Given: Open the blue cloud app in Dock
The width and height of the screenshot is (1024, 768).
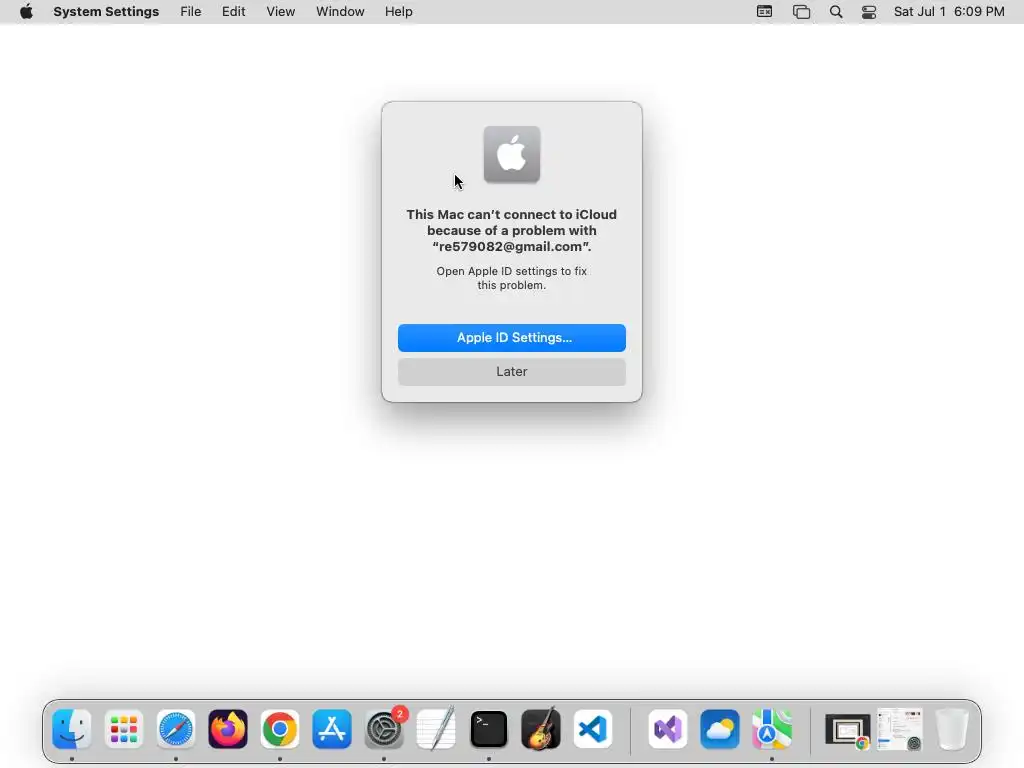Looking at the screenshot, I should [x=720, y=729].
